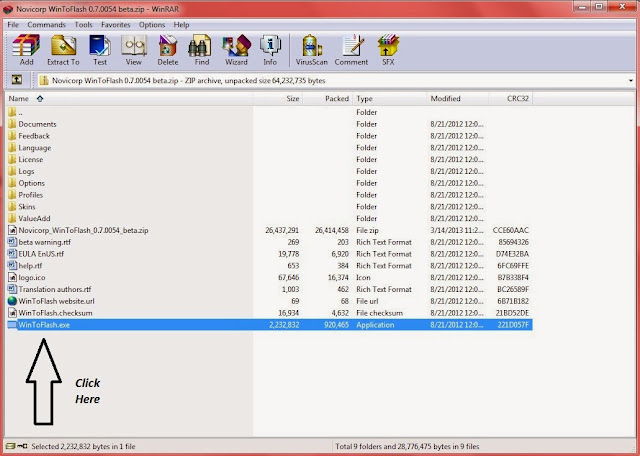Select the parent folder '..' row
This screenshot has width=640, height=456.
269,112
